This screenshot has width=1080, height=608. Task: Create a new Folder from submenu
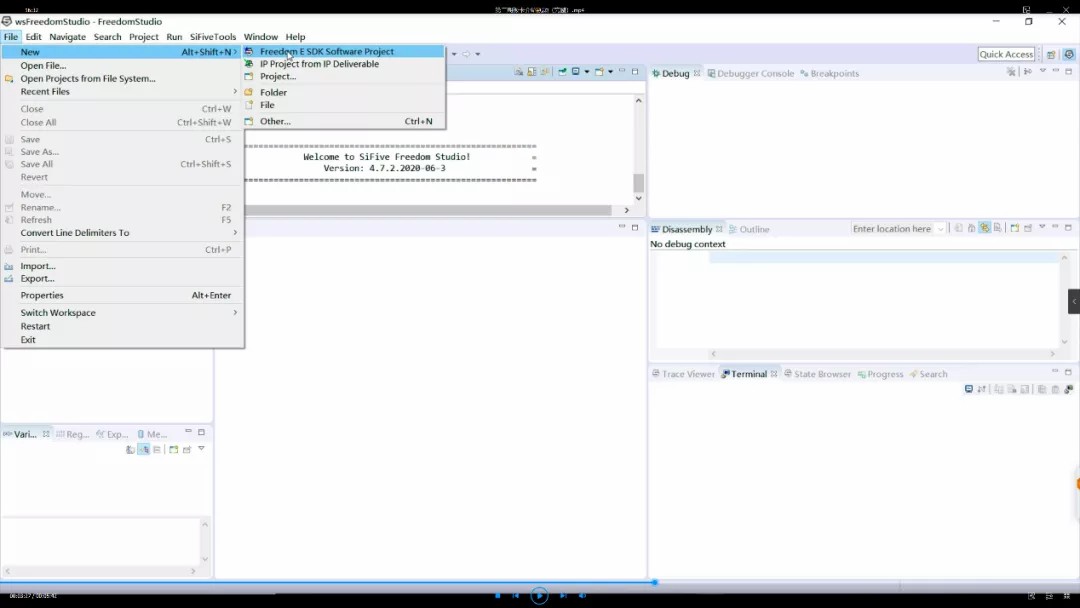point(344,92)
